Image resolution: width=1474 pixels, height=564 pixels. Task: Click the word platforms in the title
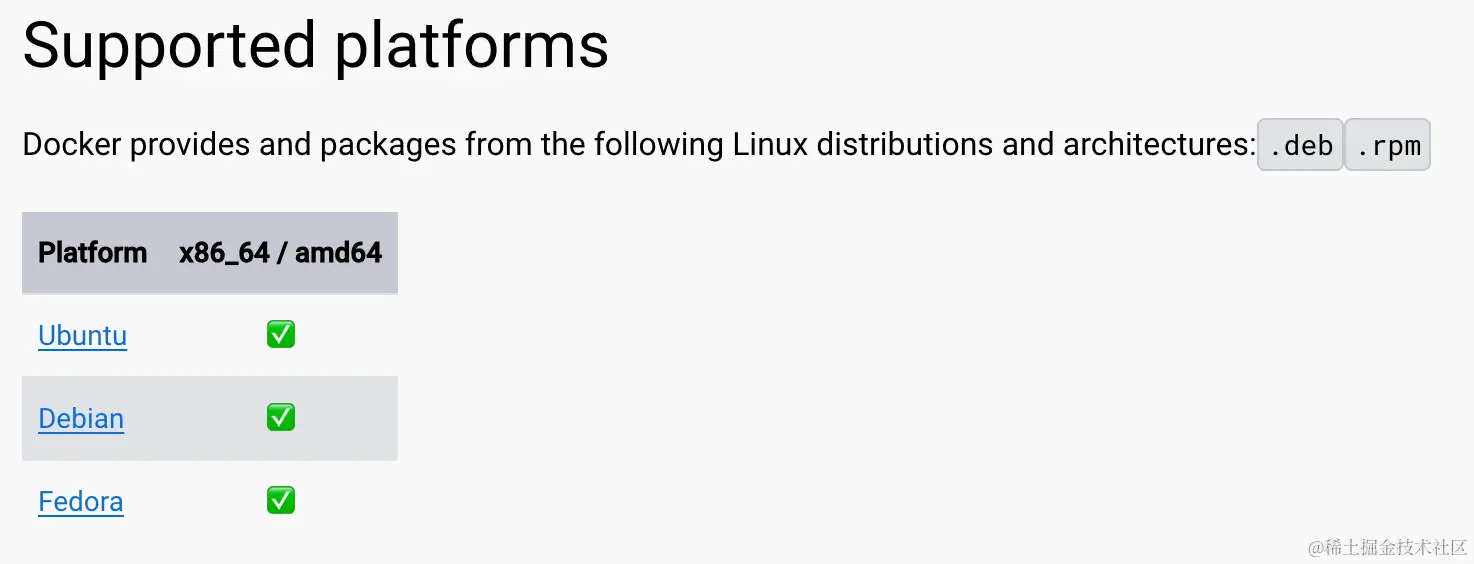point(471,46)
